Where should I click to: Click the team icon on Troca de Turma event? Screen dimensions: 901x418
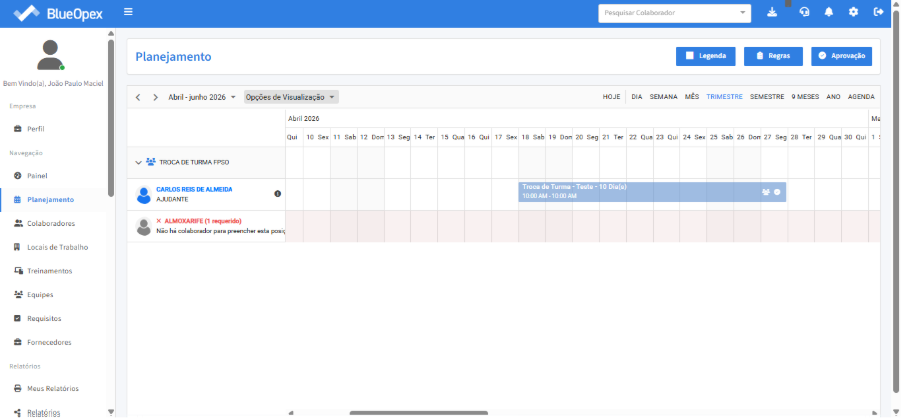point(765,192)
